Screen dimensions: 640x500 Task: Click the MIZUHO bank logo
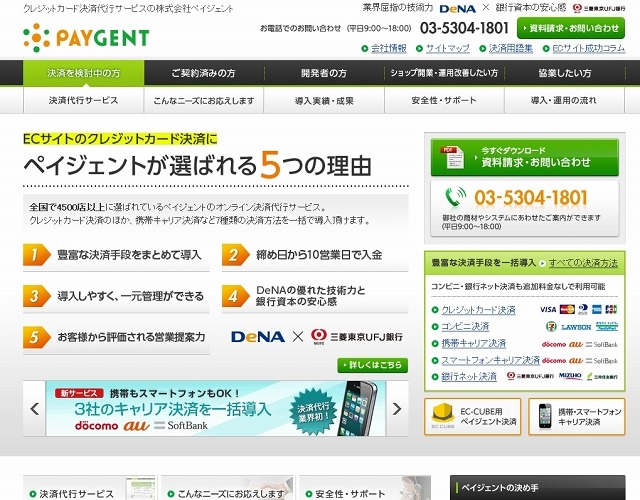pyautogui.click(x=570, y=376)
